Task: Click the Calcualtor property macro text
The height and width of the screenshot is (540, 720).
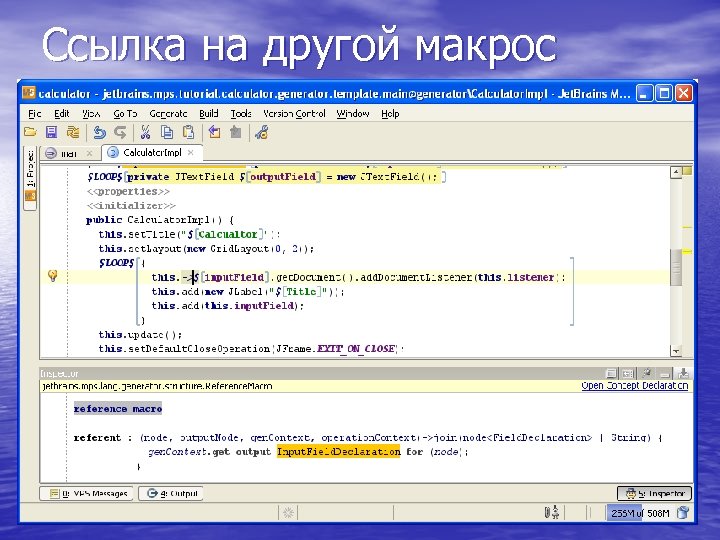Action: pos(228,234)
